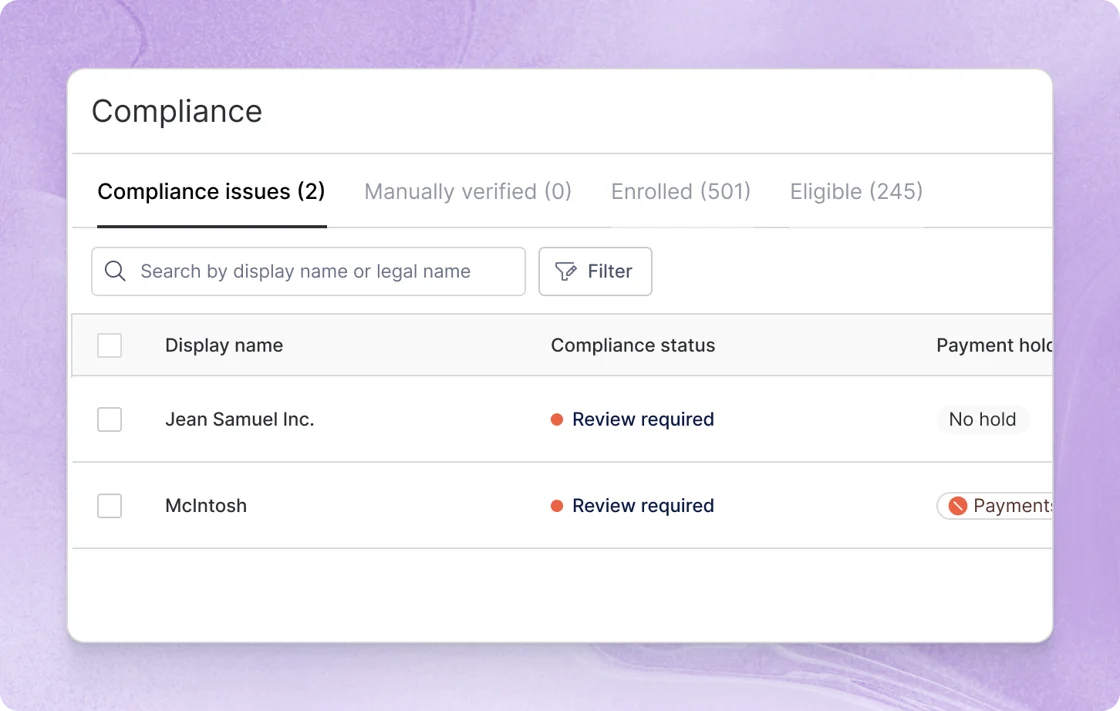
Task: Click the magnifier icon in search box
Action: 115,272
